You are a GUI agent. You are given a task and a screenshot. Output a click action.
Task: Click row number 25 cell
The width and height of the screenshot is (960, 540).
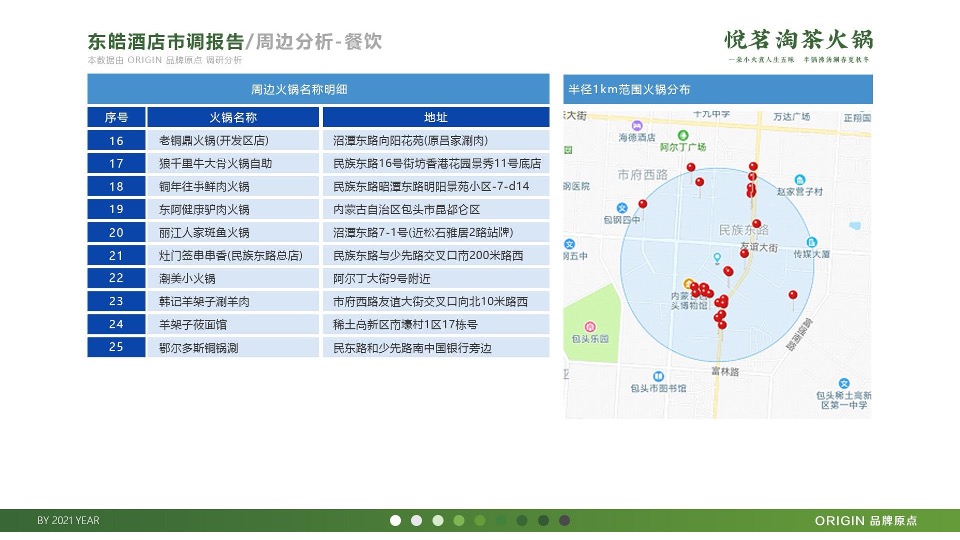point(116,347)
